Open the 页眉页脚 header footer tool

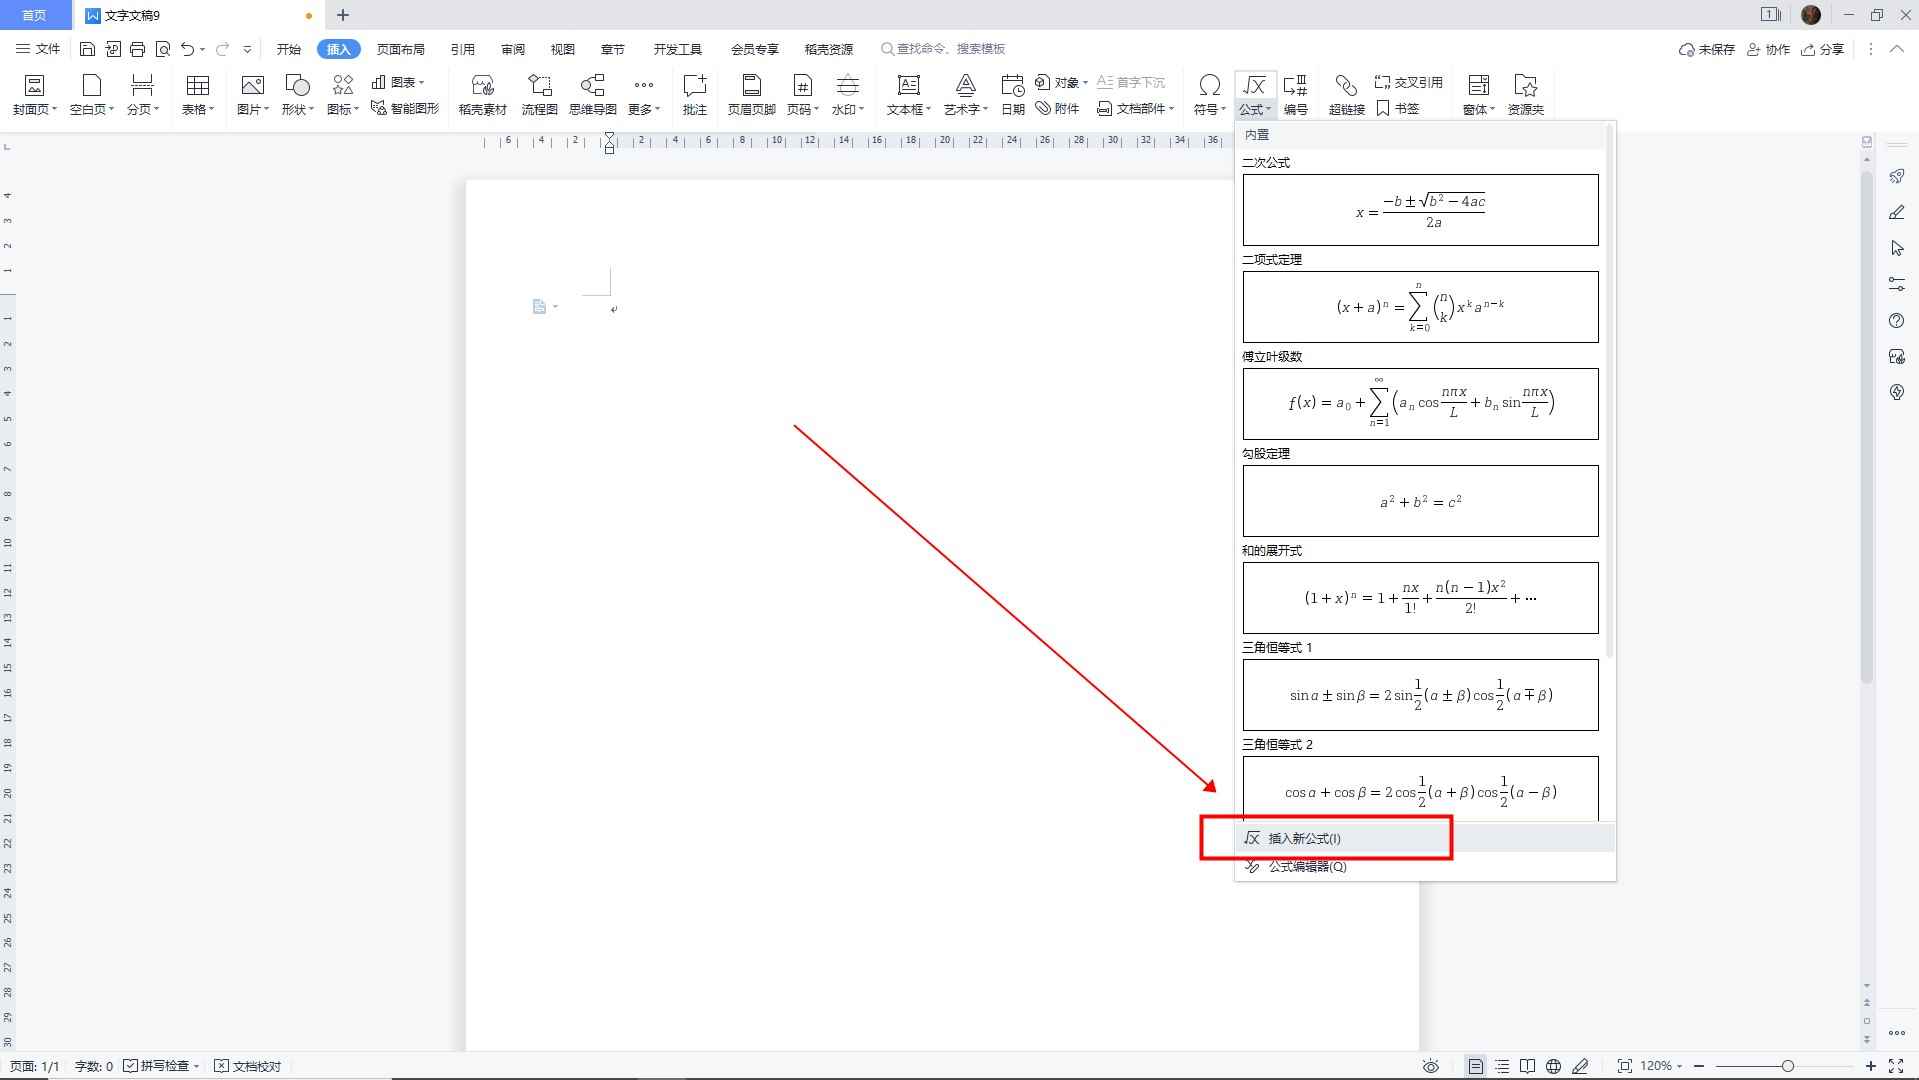point(751,95)
